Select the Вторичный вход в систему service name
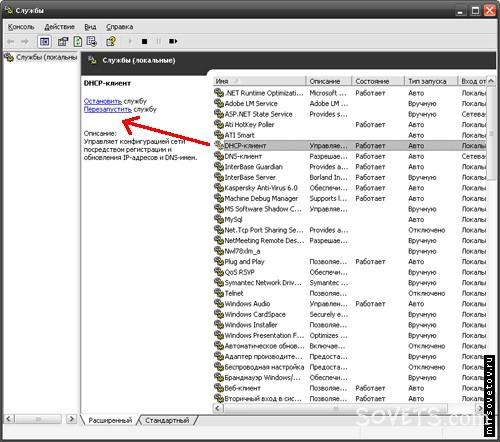 [263, 399]
